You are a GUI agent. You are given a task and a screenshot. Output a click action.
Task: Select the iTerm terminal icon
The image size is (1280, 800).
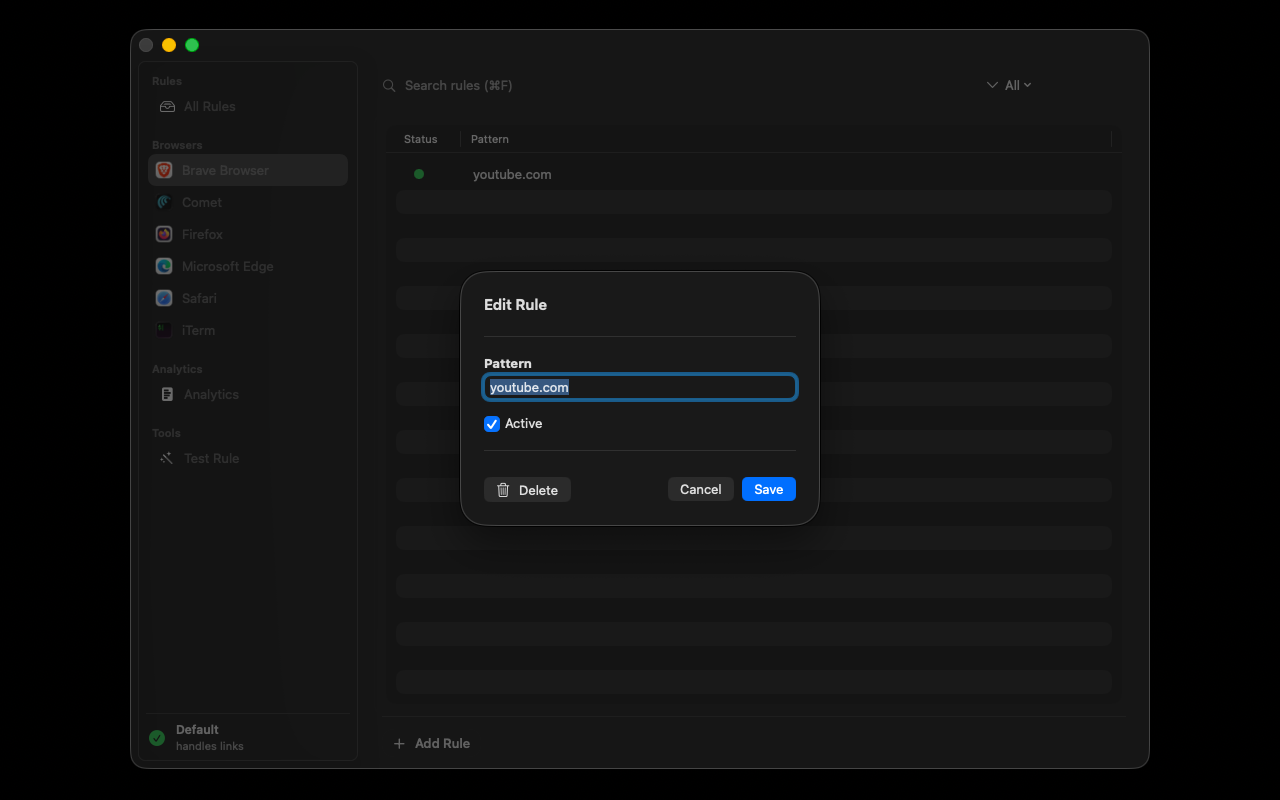[x=164, y=330]
